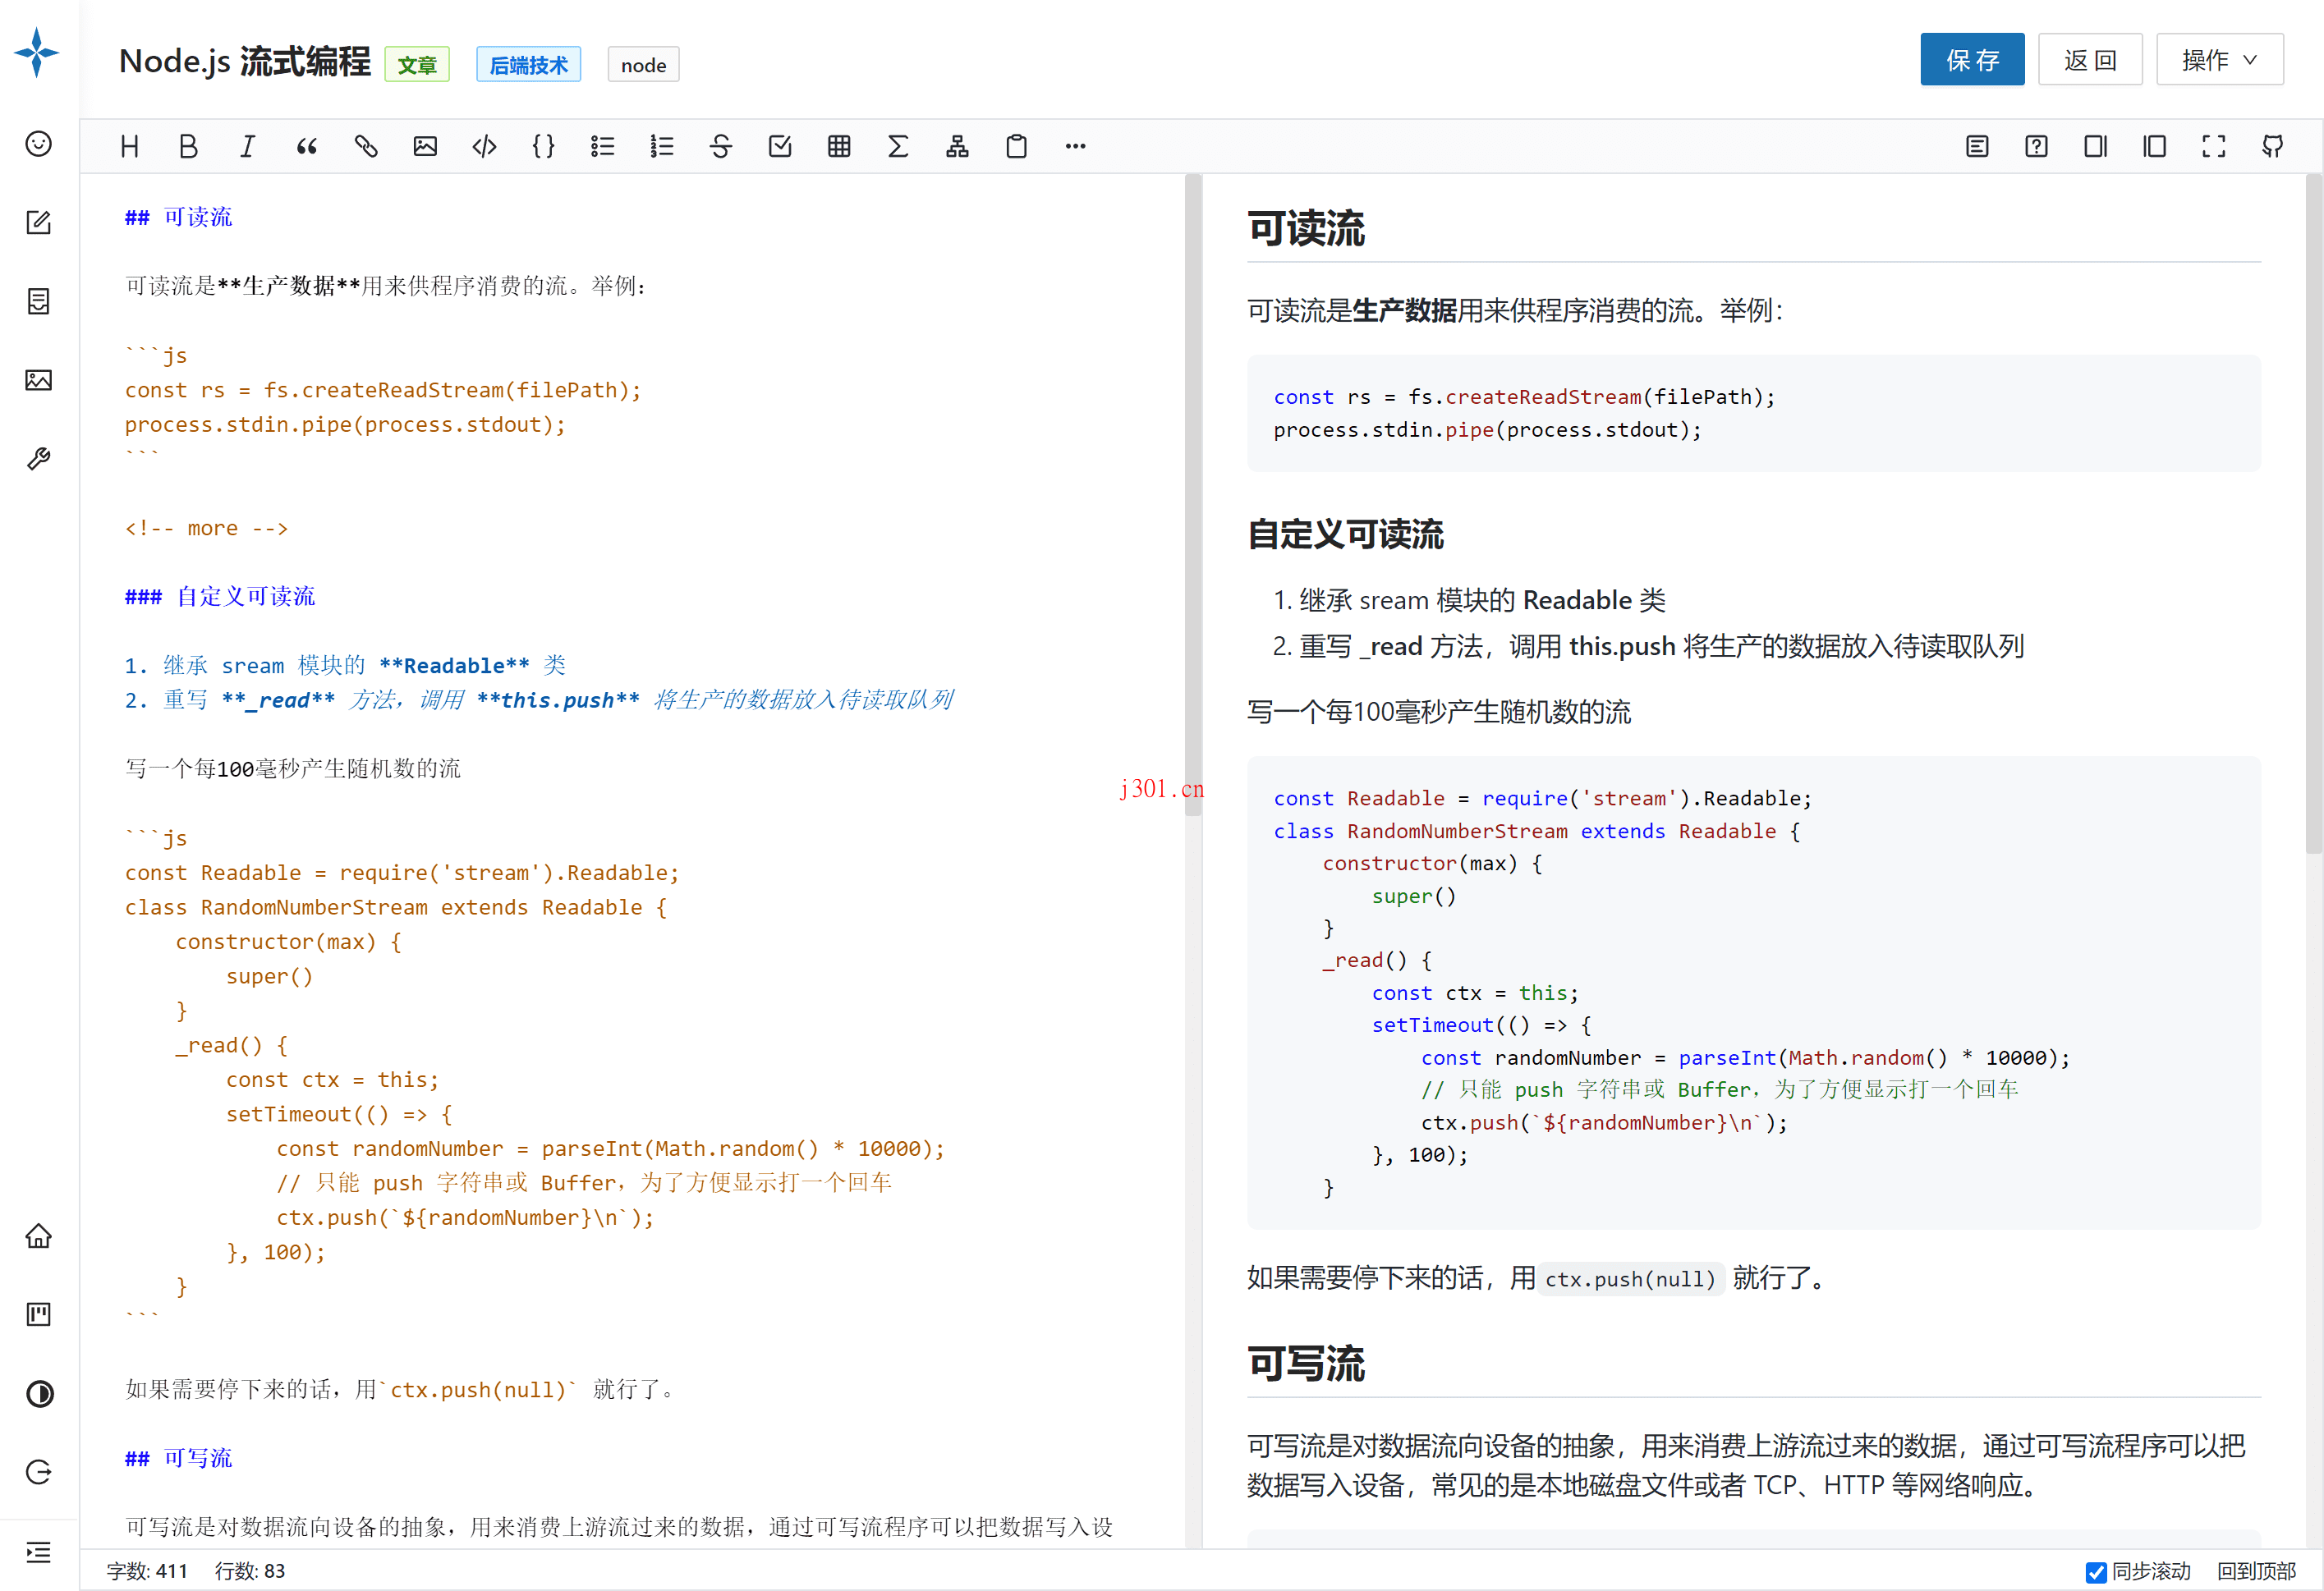Image resolution: width=2324 pixels, height=1591 pixels.
Task: Insert a code block with the braces icon
Action: pyautogui.click(x=543, y=147)
